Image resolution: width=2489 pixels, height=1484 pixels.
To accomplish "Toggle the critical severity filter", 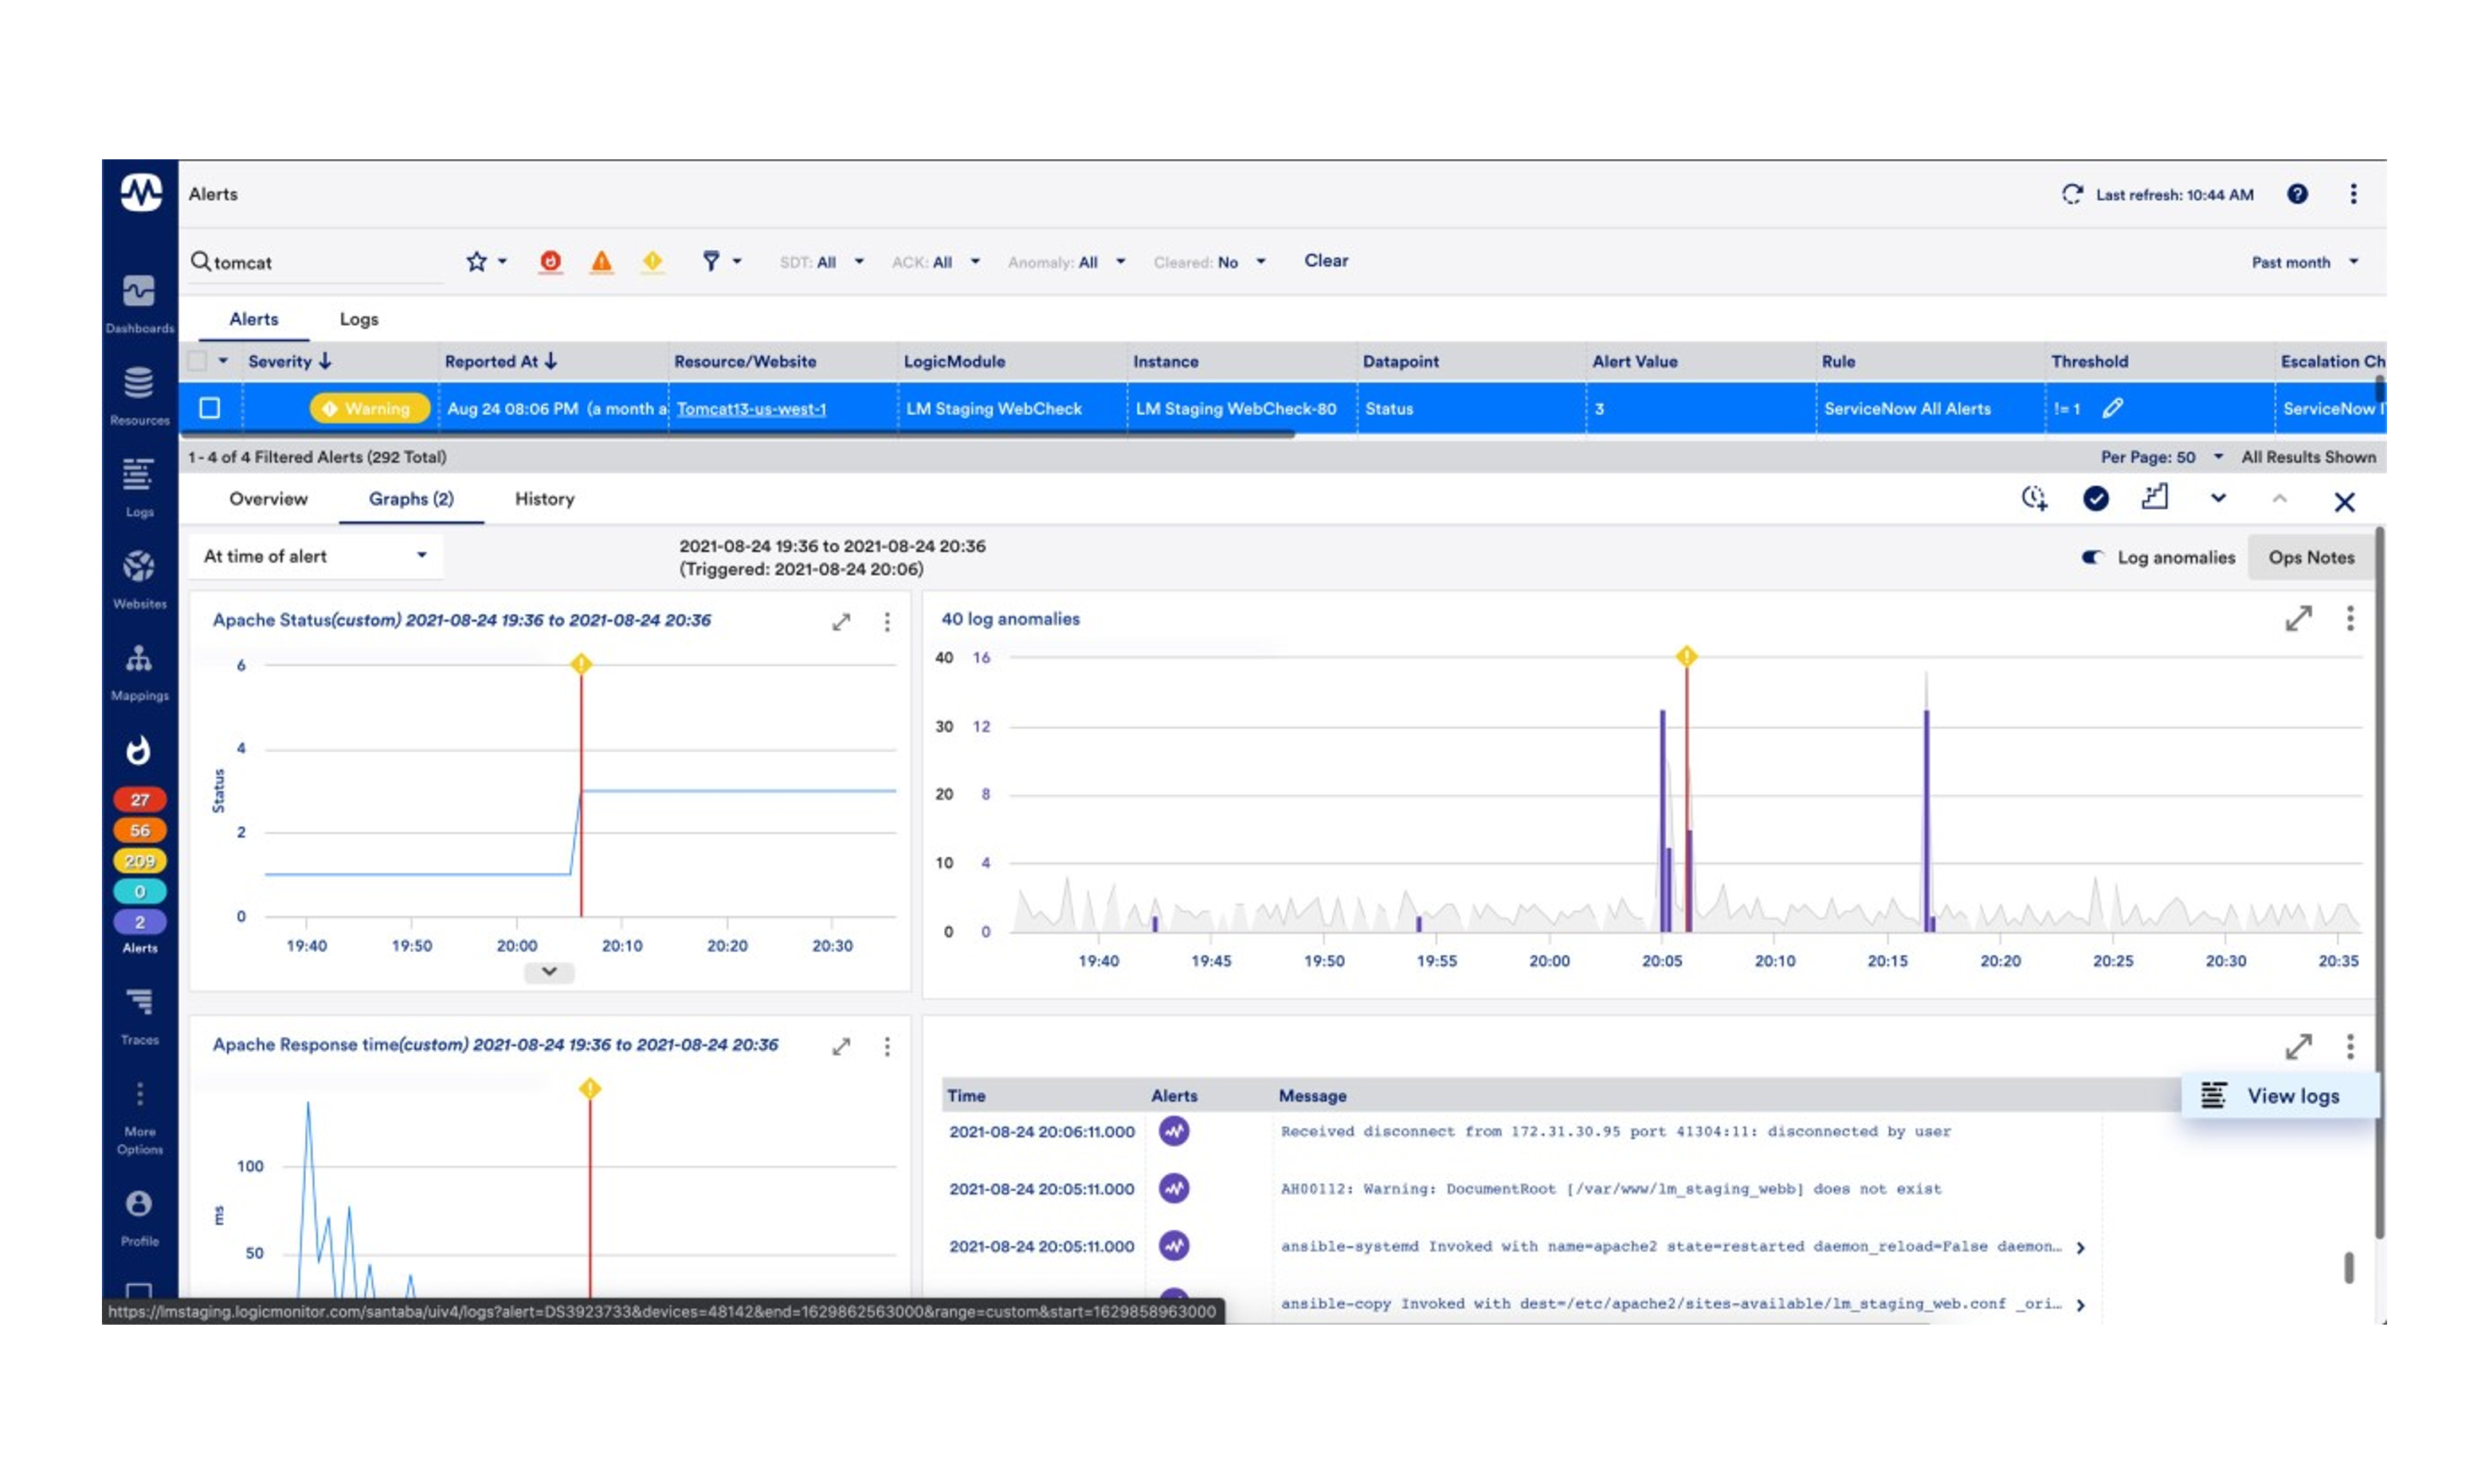I will pyautogui.click(x=550, y=262).
